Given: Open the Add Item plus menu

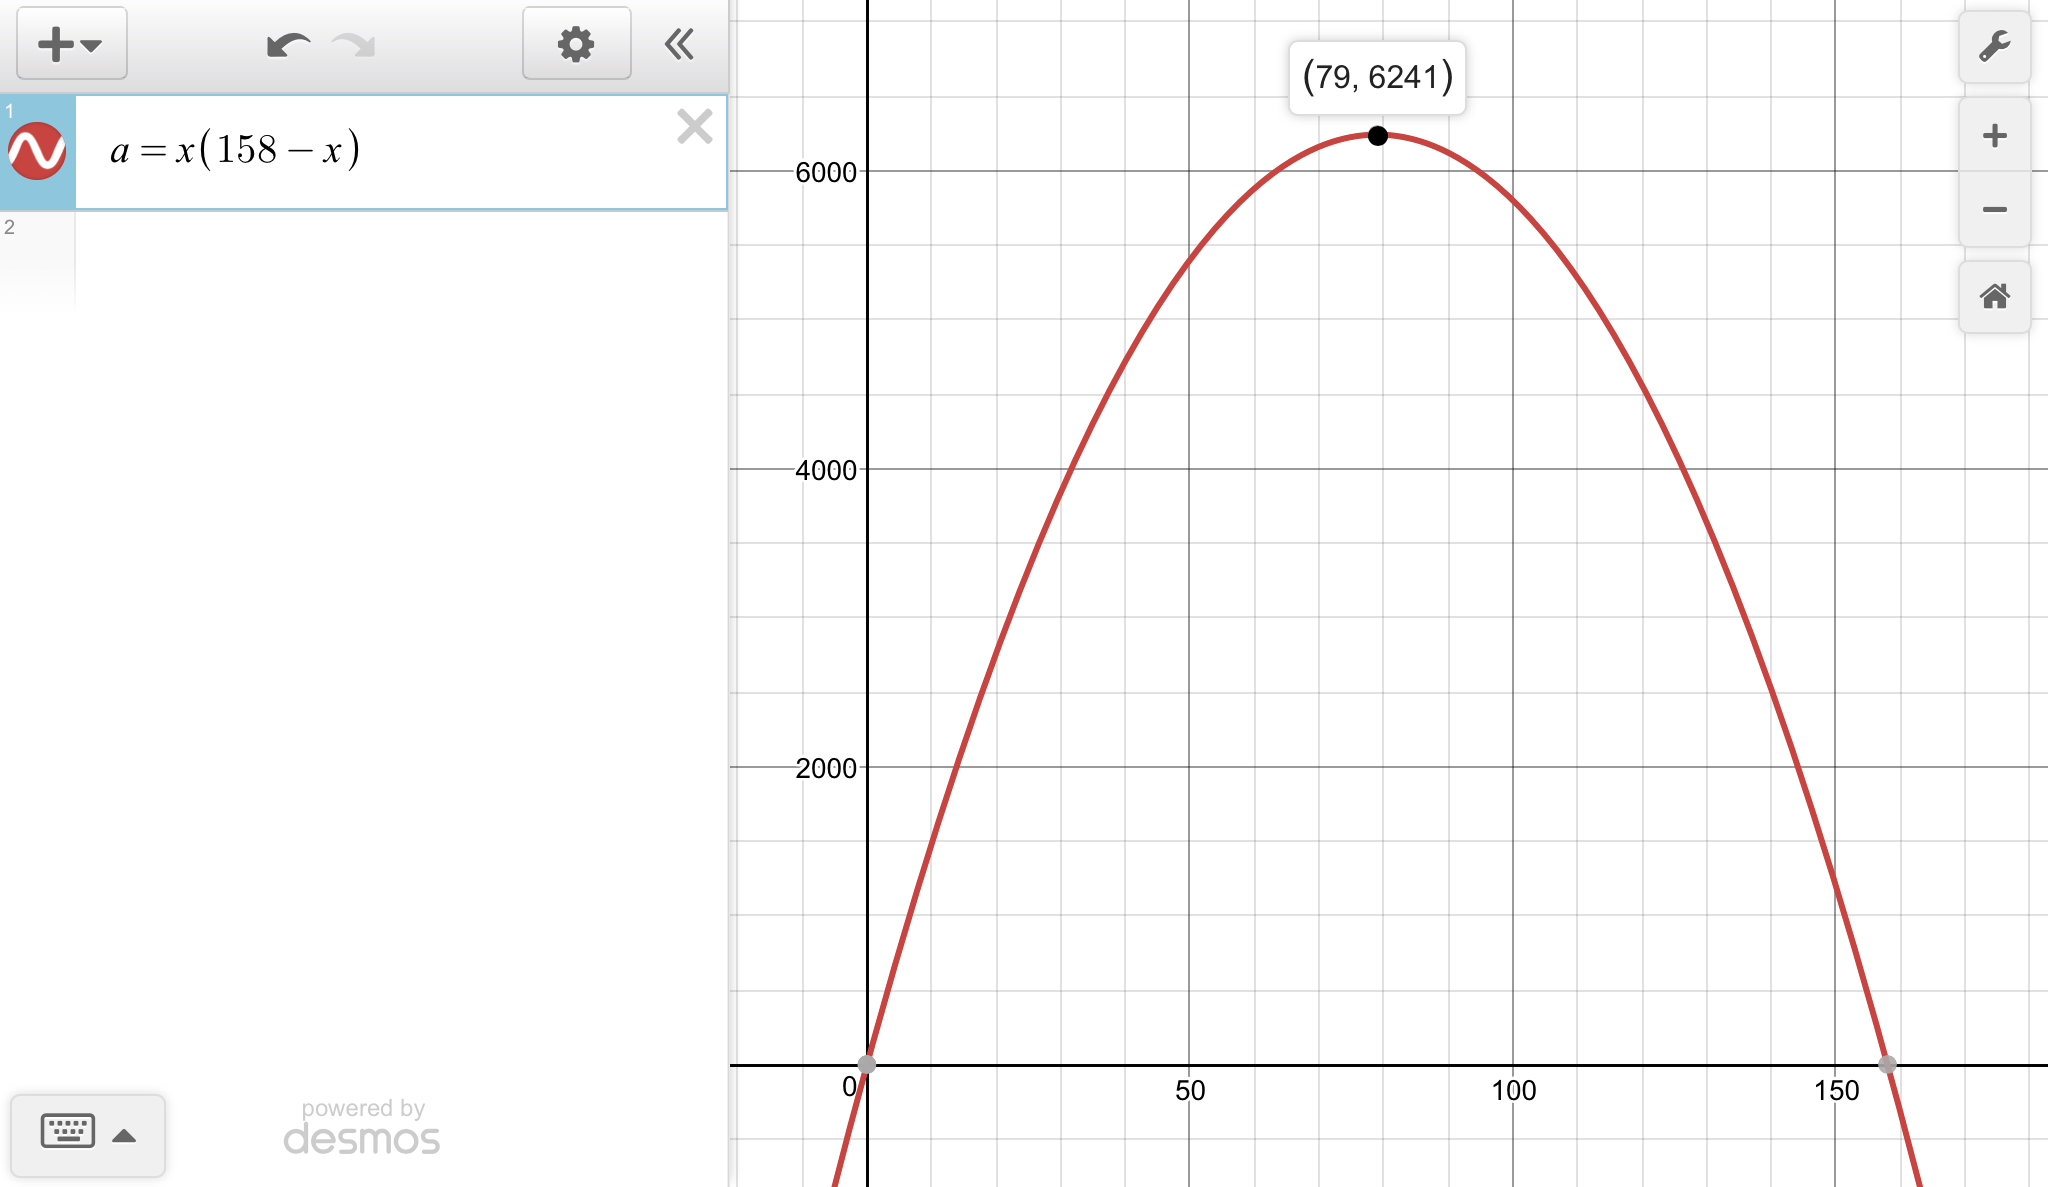Looking at the screenshot, I should click(x=71, y=44).
